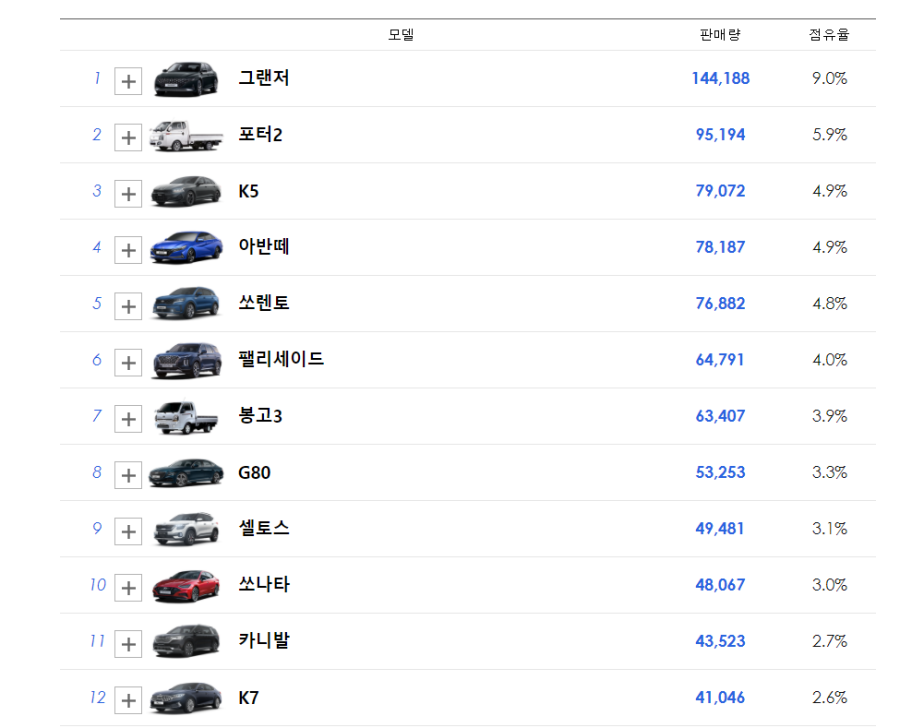
Task: Select sales figure 78,187
Action: tap(720, 247)
